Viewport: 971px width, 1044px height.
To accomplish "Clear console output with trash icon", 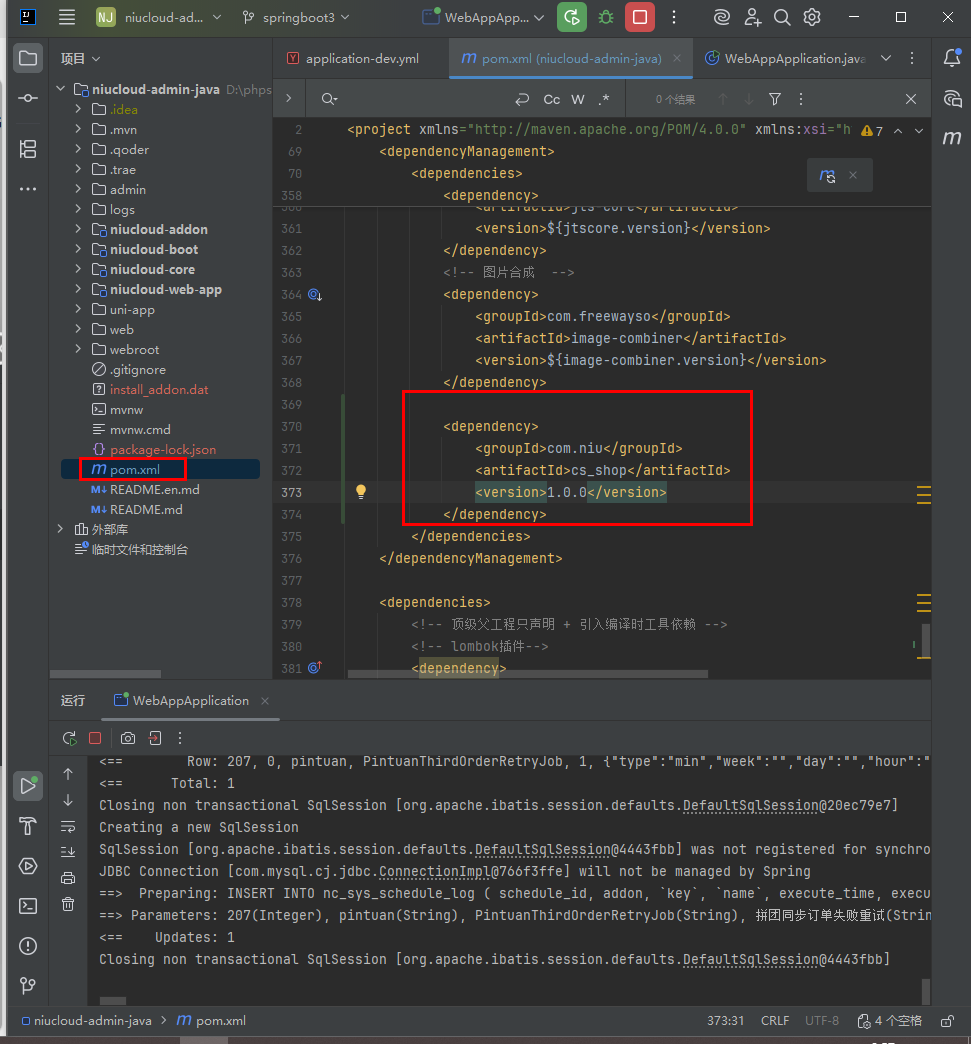I will tap(68, 904).
